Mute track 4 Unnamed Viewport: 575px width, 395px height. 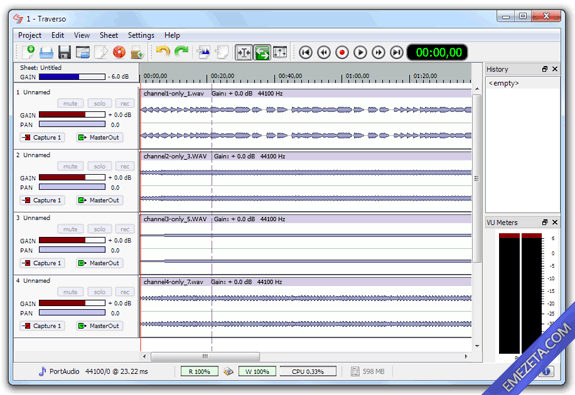point(70,292)
